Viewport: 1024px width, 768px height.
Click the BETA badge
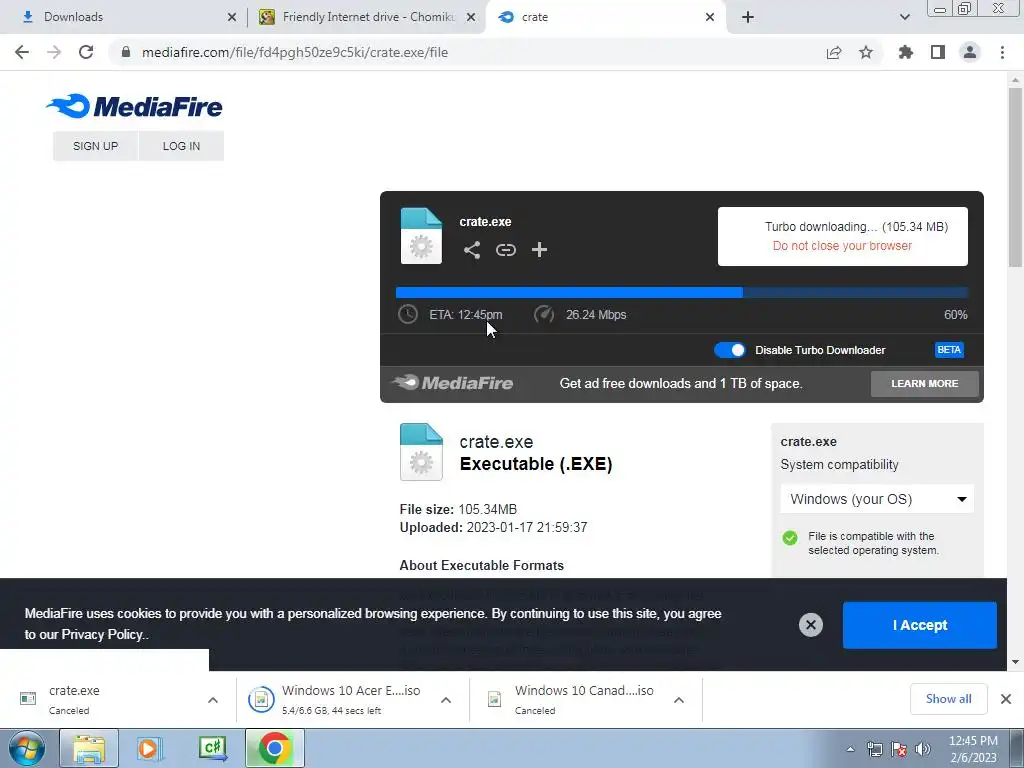pyautogui.click(x=949, y=350)
